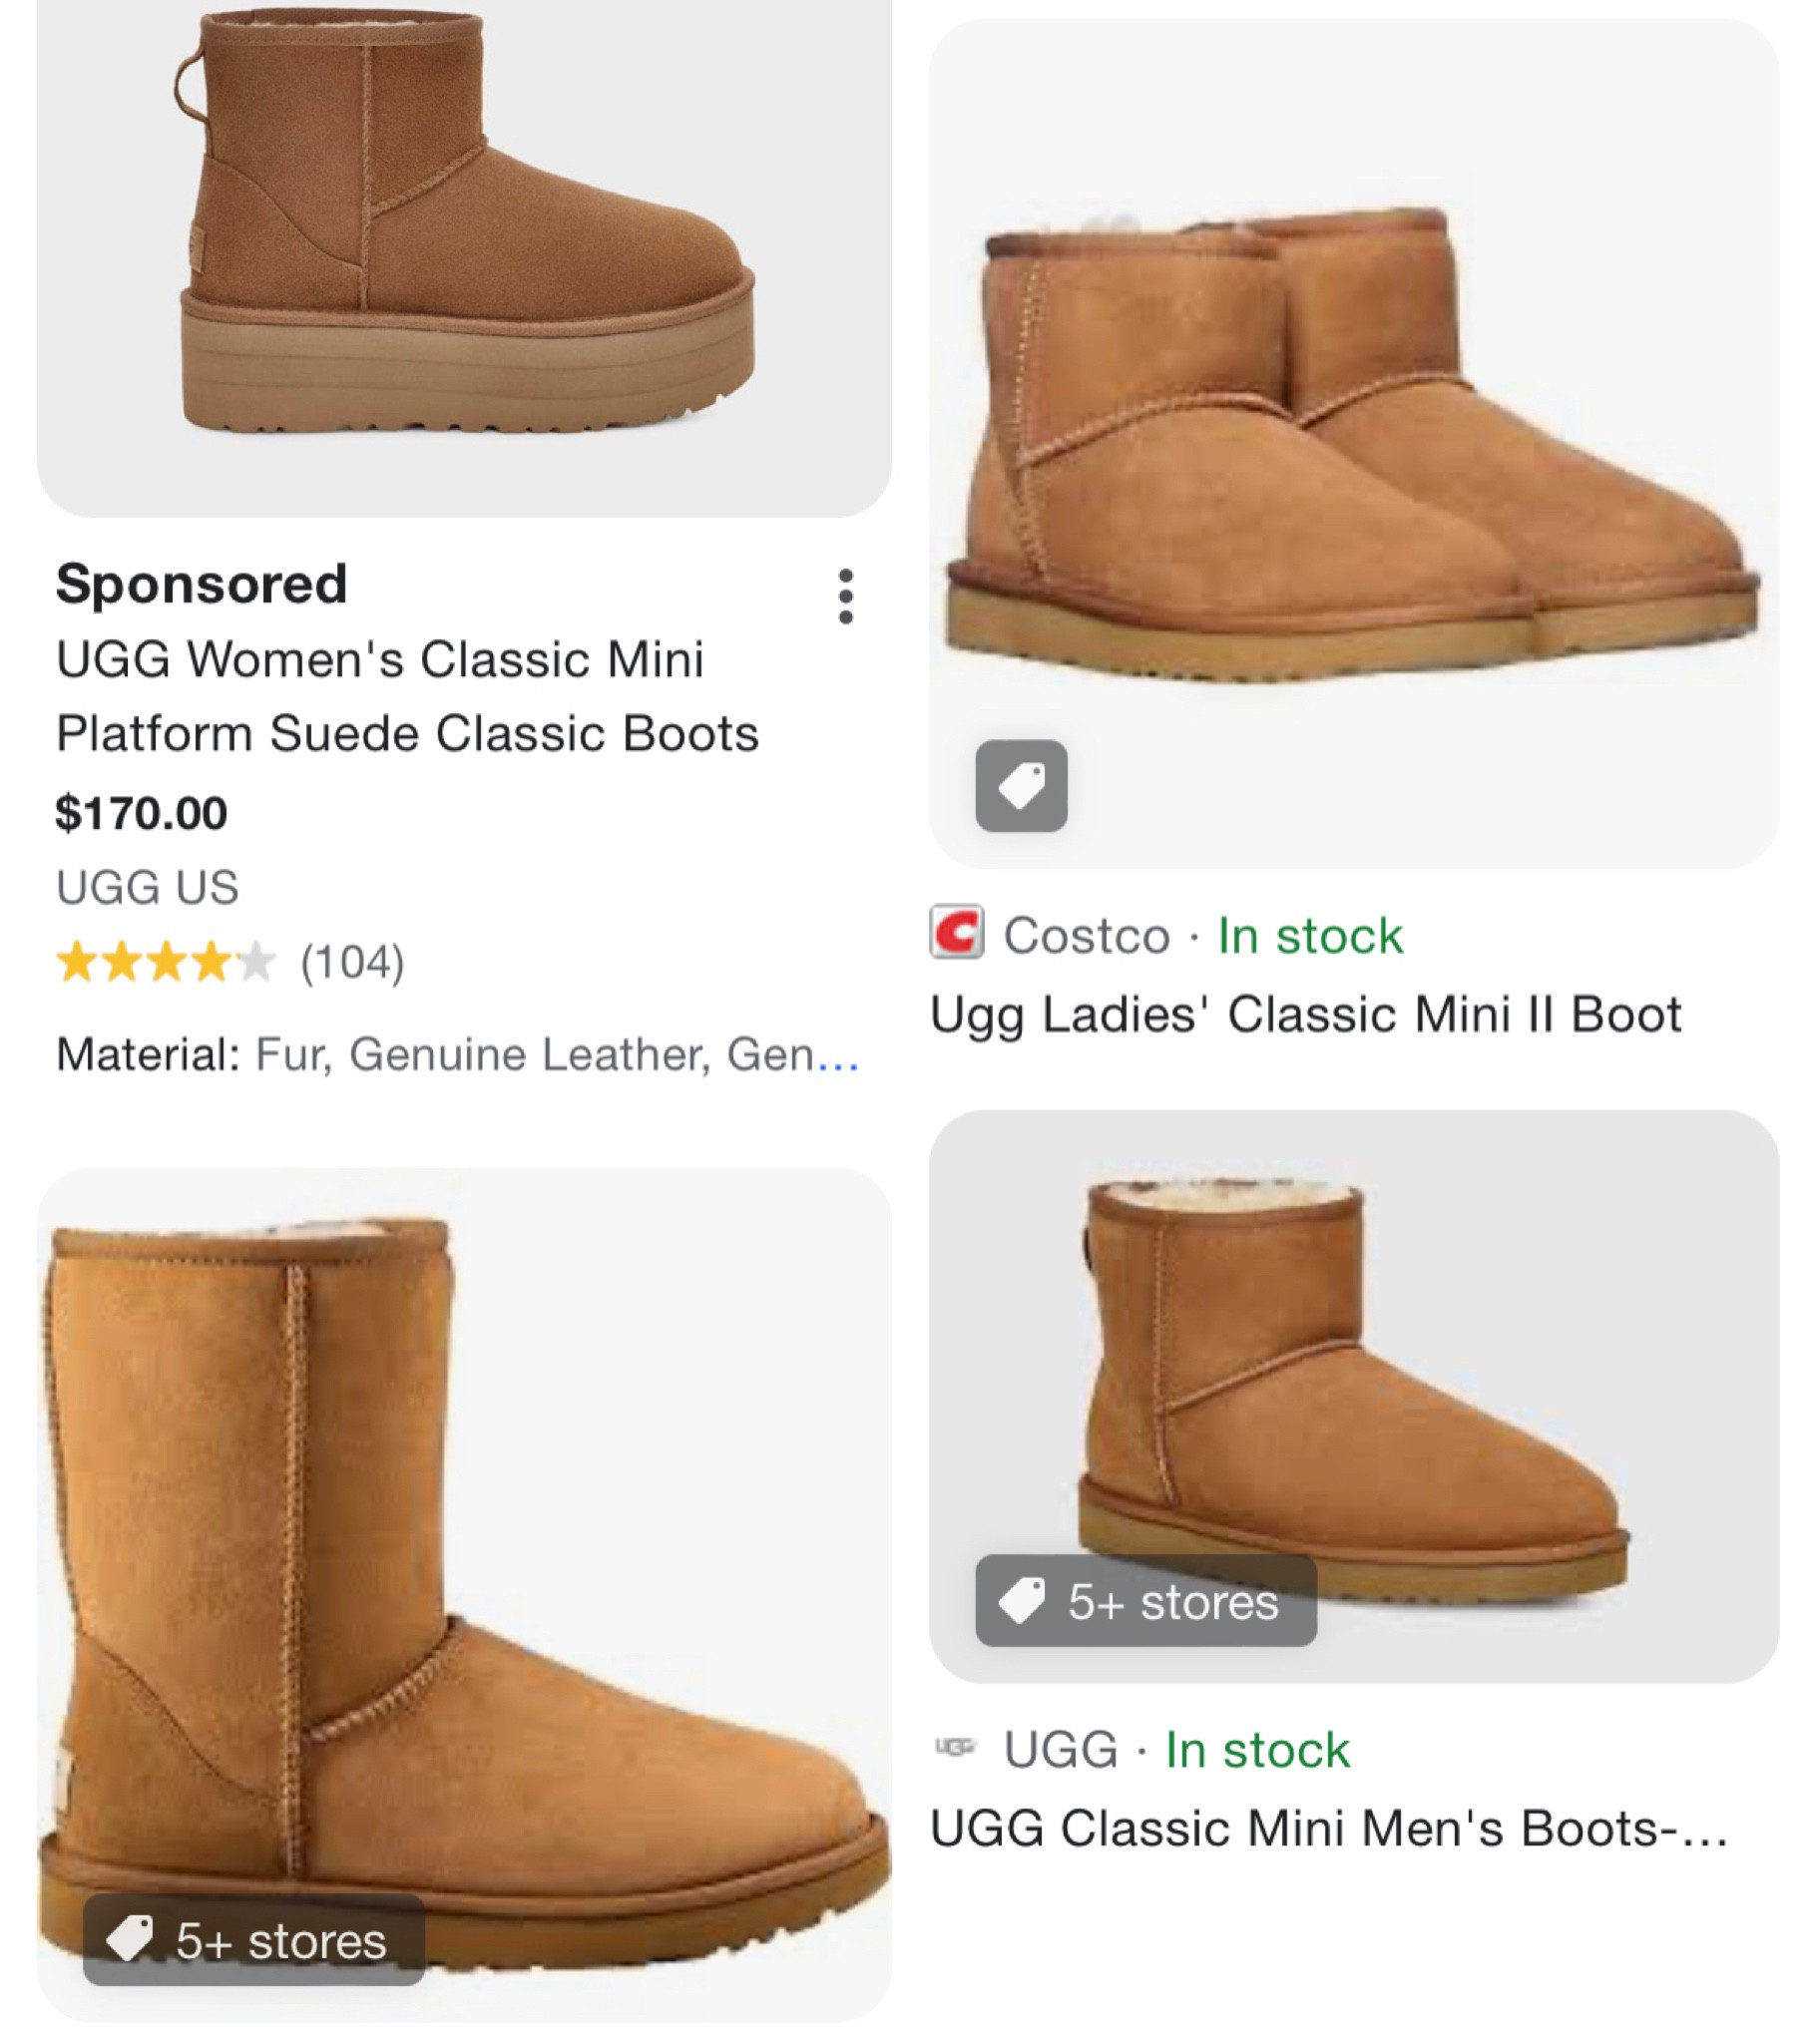Expand the truncated Material details ellipsis

point(838,1056)
